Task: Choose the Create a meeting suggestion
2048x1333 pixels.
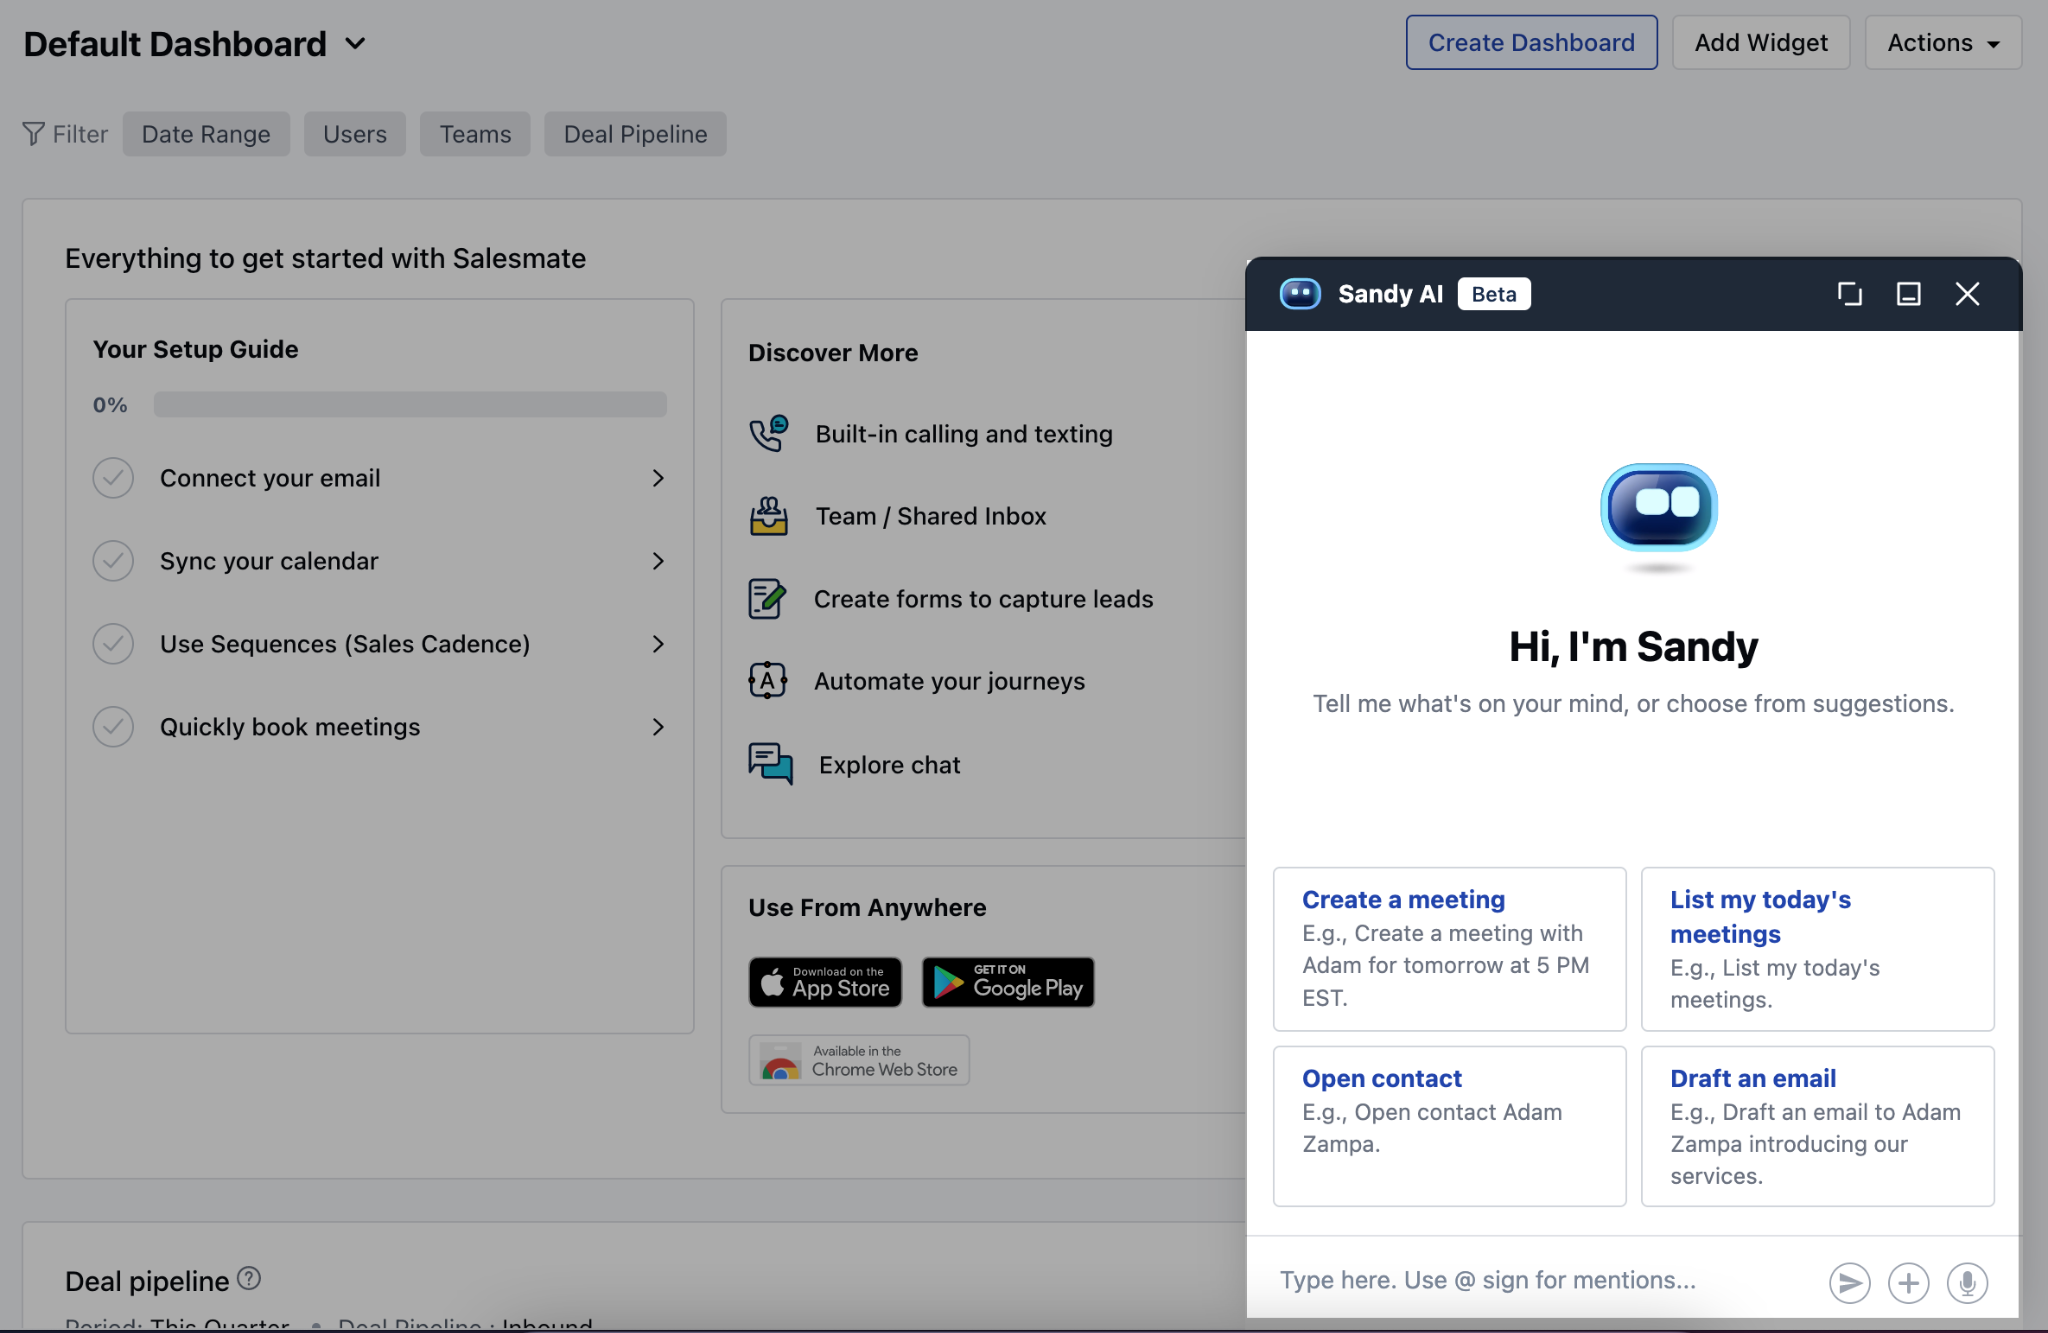Action: pos(1449,949)
